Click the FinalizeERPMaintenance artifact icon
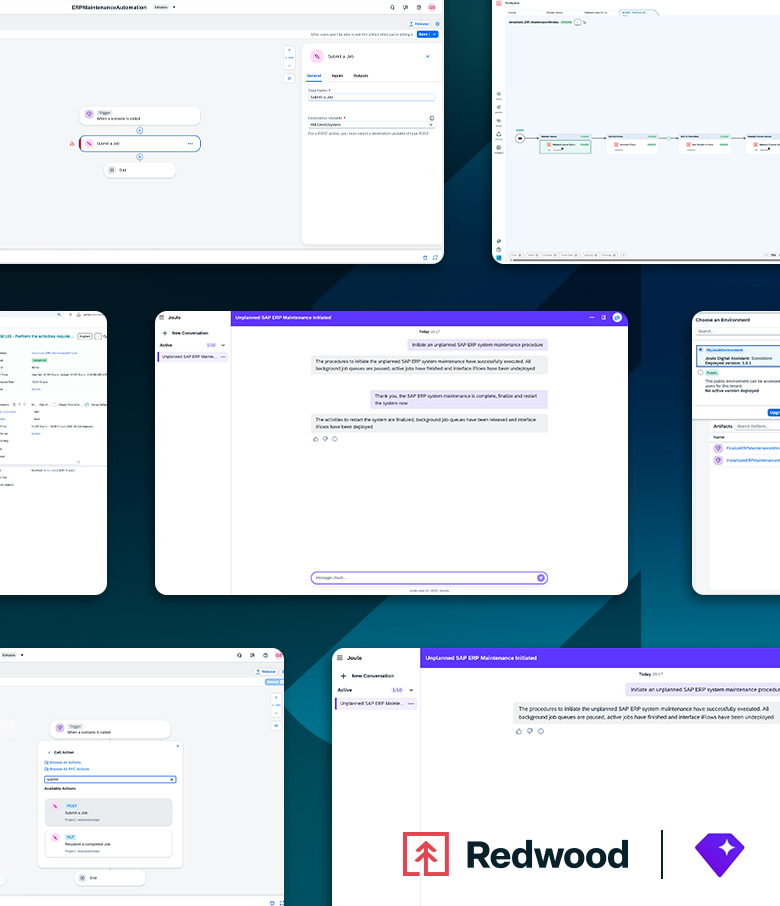 pyautogui.click(x=717, y=448)
